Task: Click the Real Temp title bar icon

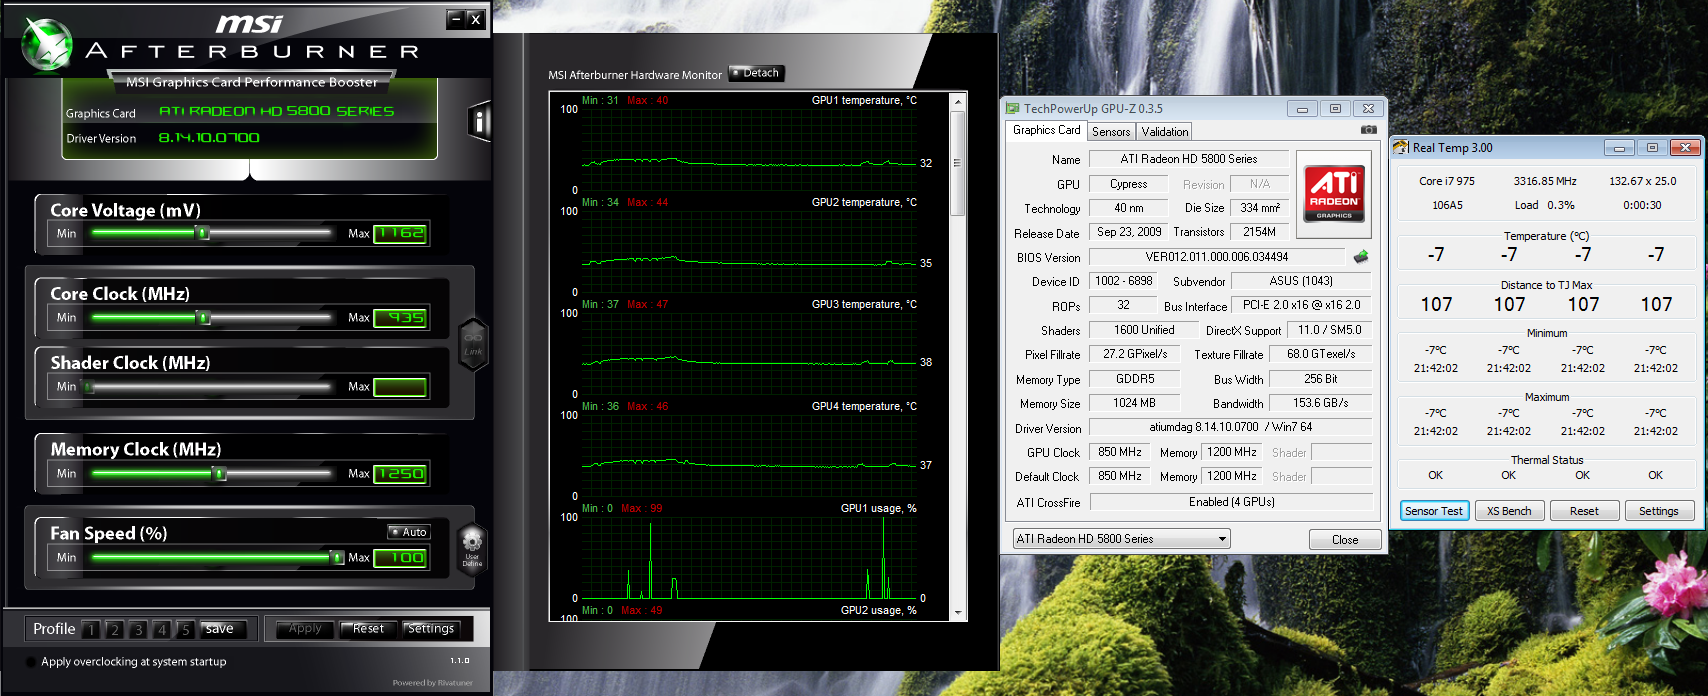Action: tap(1401, 147)
